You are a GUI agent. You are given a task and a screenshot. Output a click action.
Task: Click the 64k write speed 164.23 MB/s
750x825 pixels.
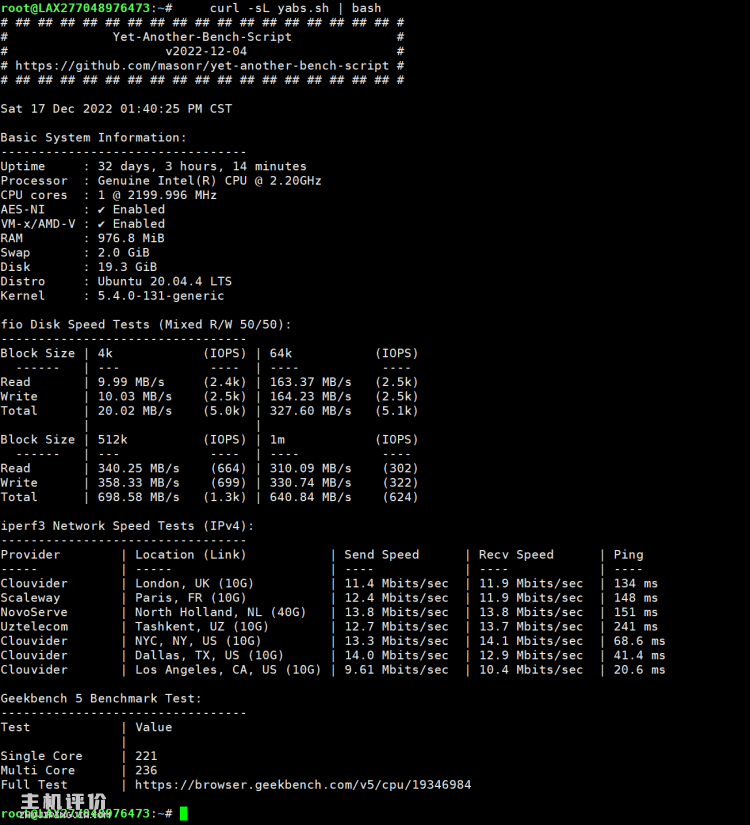coord(311,397)
